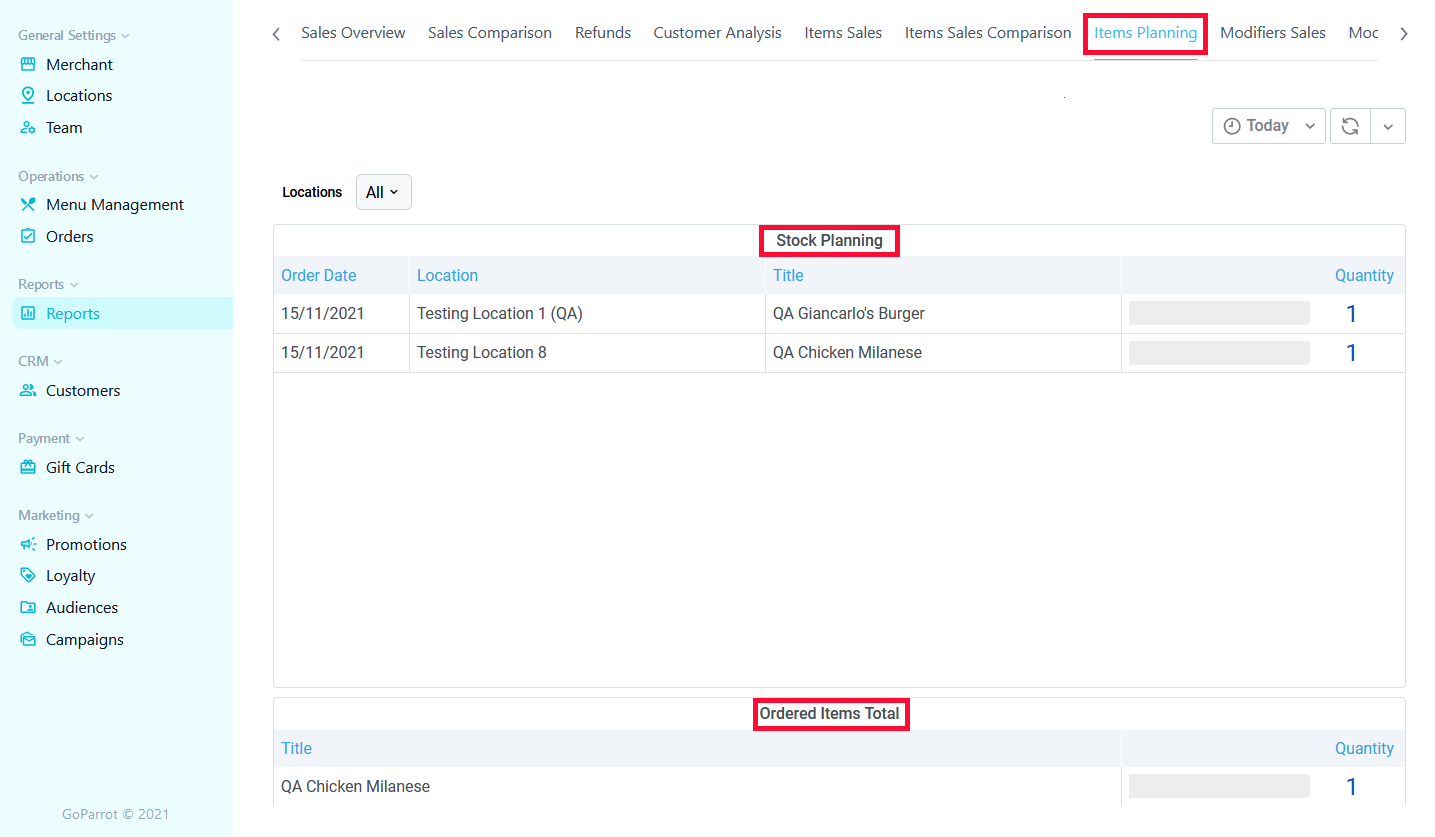Click the QA Giancarlo's Burger quantity bar
This screenshot has width=1435, height=837.
pyautogui.click(x=1219, y=313)
